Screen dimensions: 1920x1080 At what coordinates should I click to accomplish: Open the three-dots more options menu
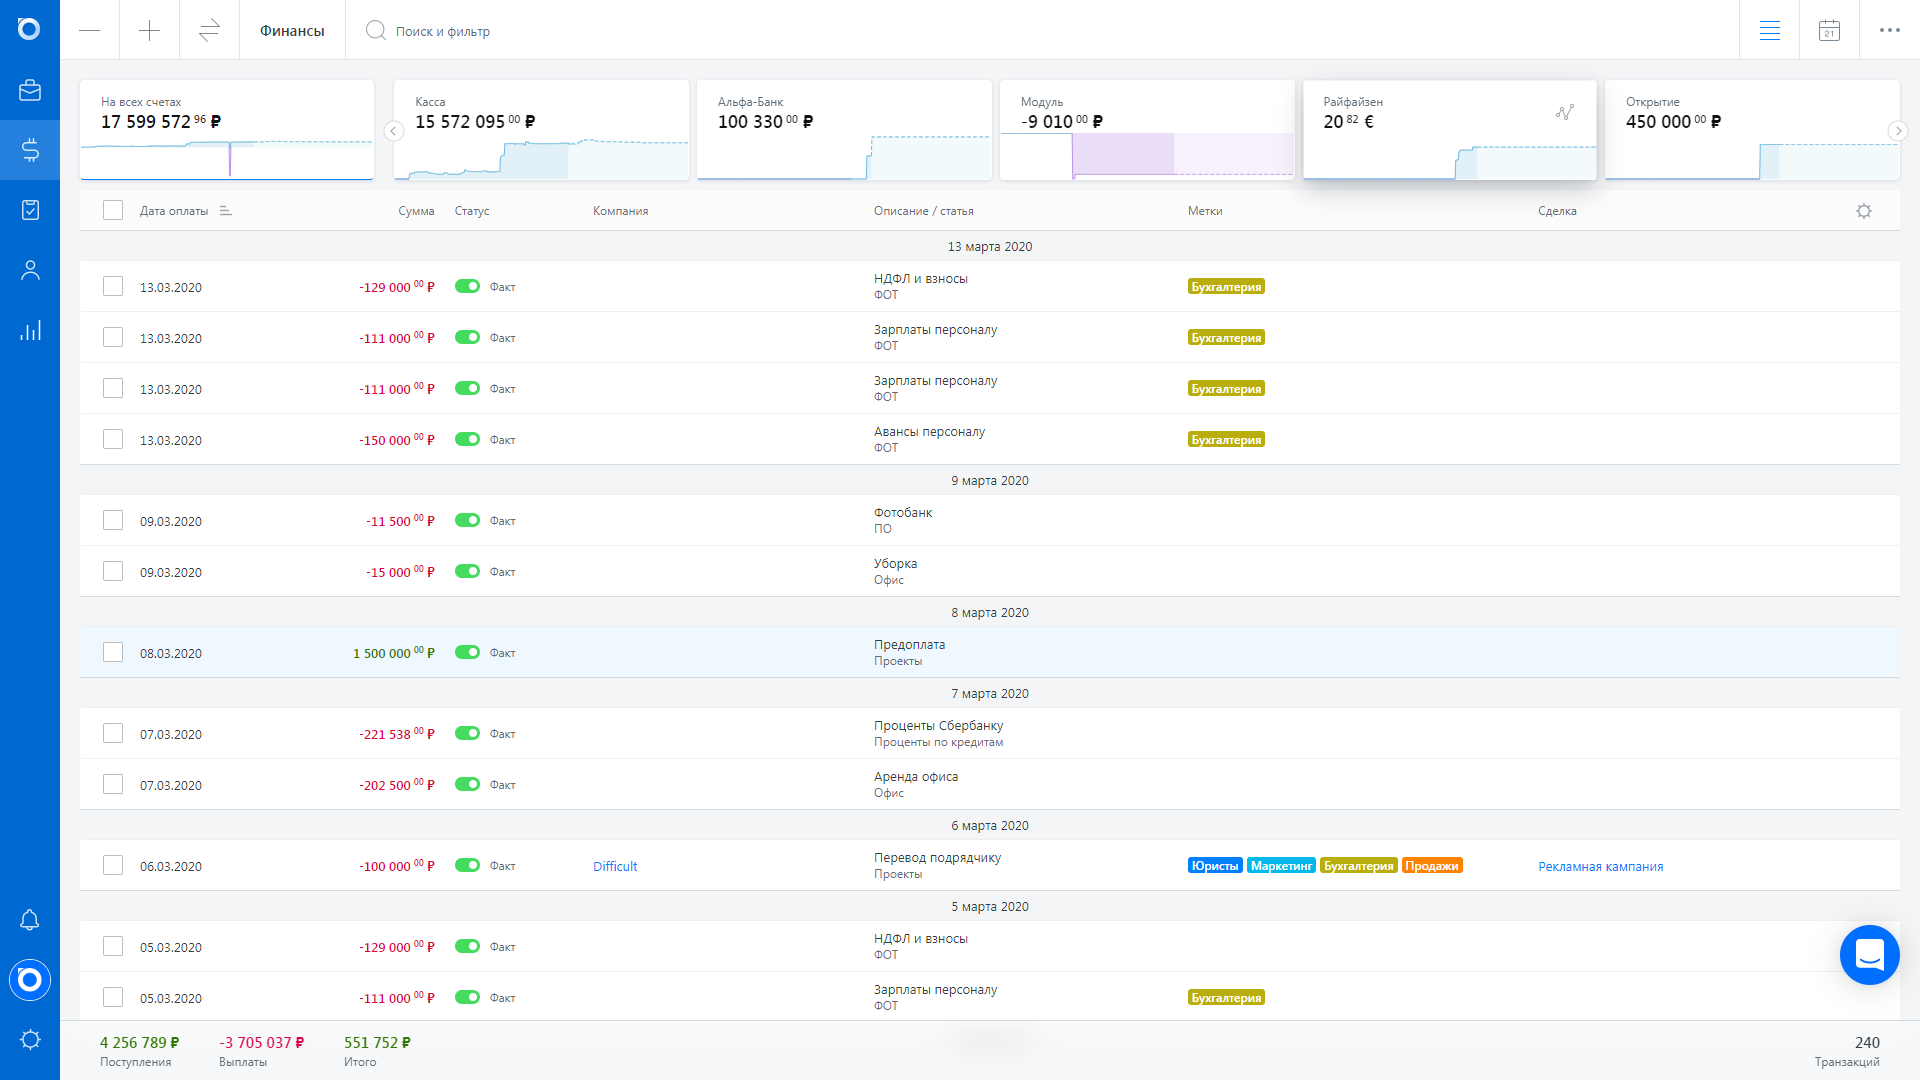(x=1889, y=31)
